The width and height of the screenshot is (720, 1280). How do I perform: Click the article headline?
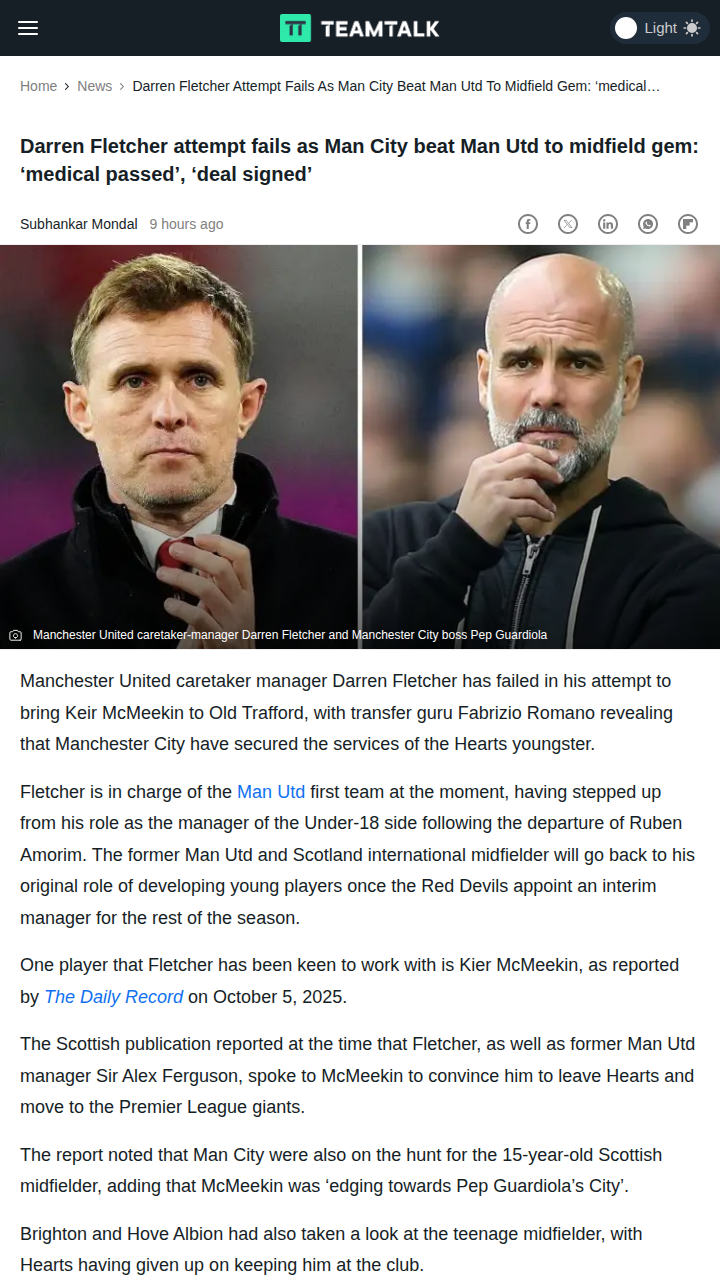[360, 160]
